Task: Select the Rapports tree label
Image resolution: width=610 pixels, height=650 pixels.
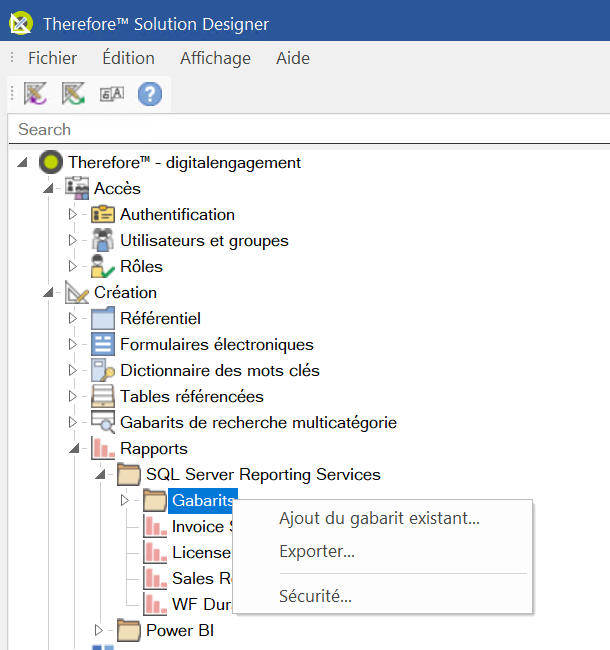Action: (154, 449)
